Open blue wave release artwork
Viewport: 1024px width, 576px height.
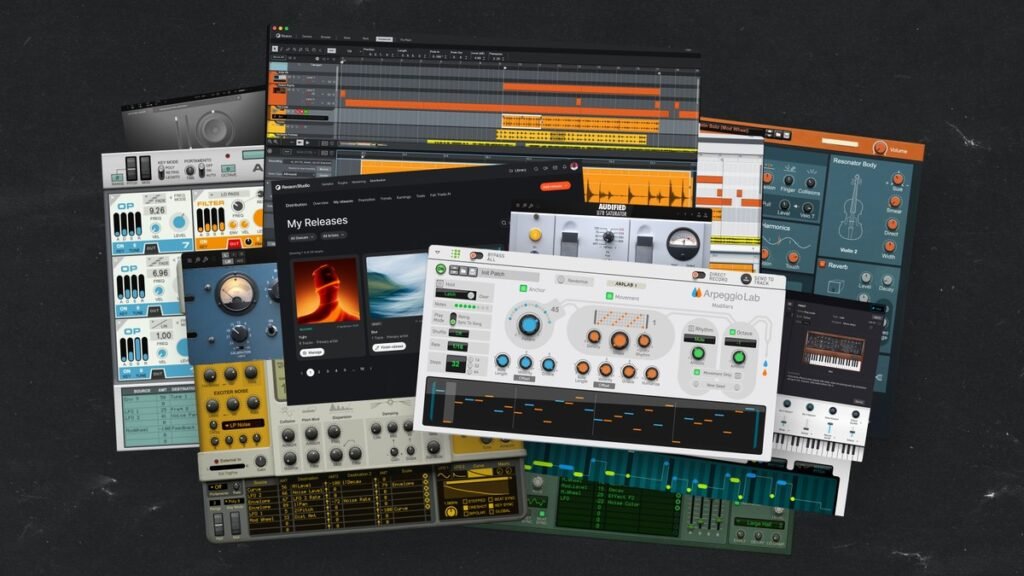397,286
